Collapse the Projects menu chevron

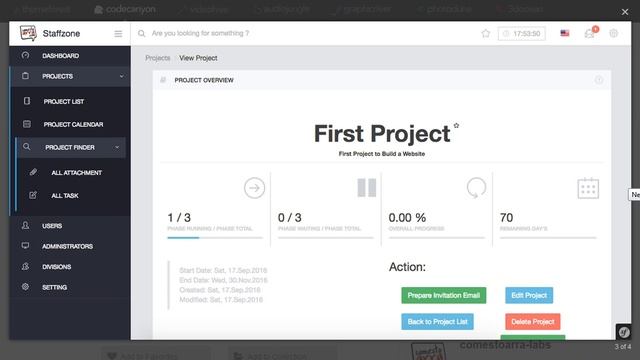121,76
